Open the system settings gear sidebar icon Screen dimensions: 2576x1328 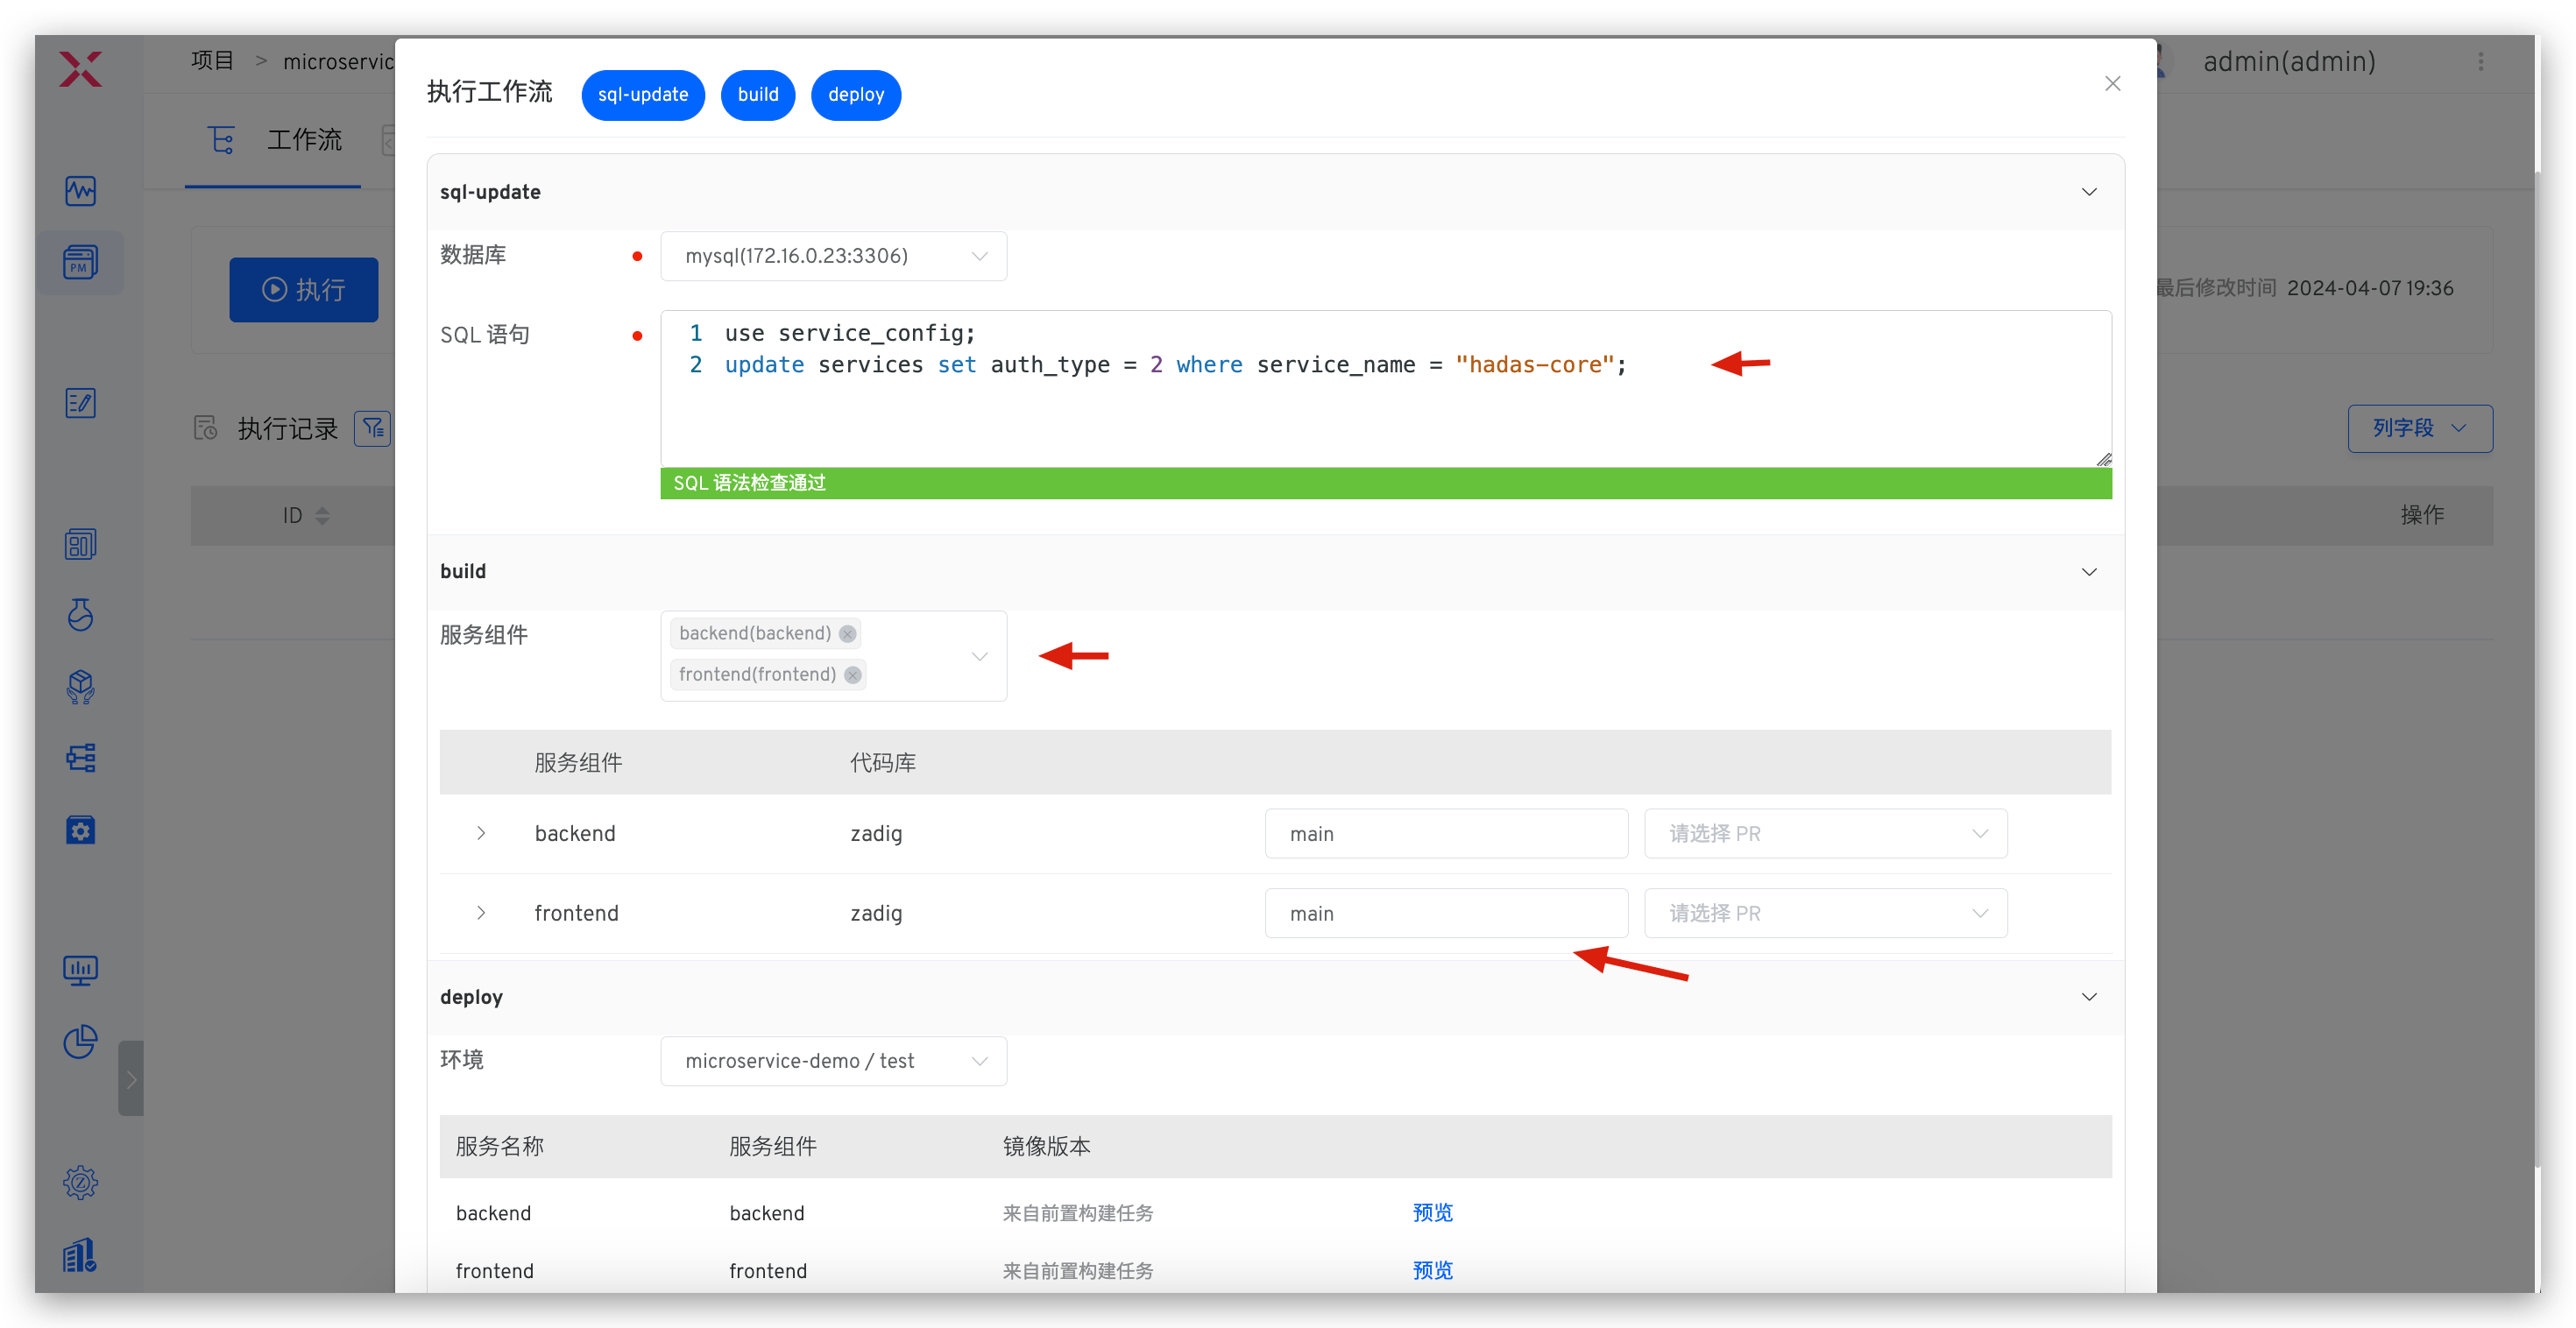[x=80, y=1183]
